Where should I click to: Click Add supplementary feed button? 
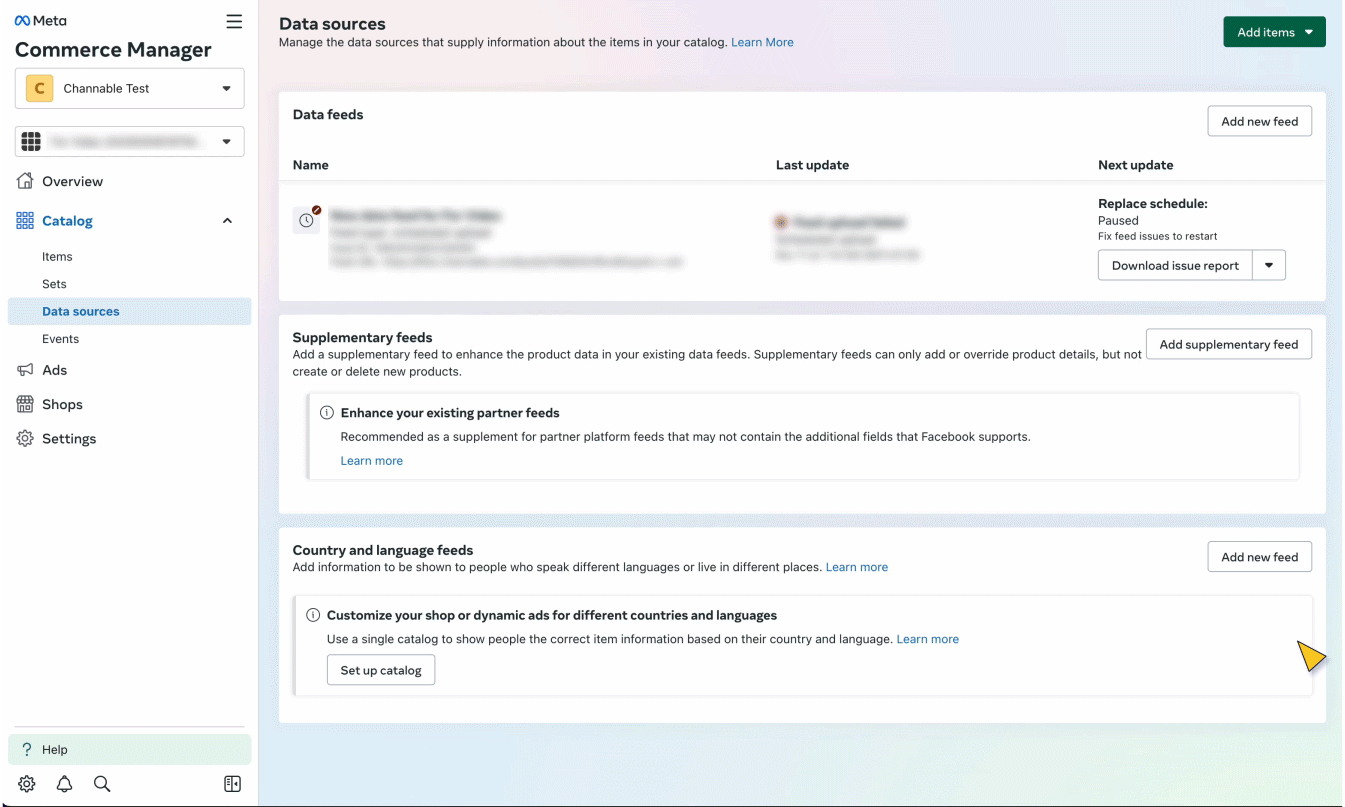pos(1228,345)
